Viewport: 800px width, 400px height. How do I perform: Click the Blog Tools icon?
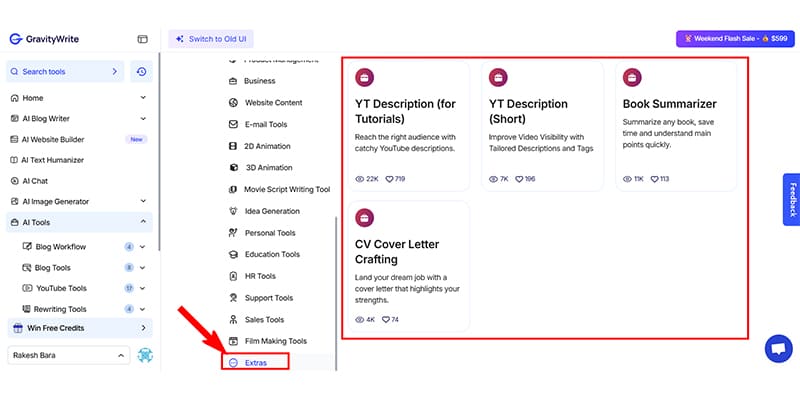pos(27,268)
